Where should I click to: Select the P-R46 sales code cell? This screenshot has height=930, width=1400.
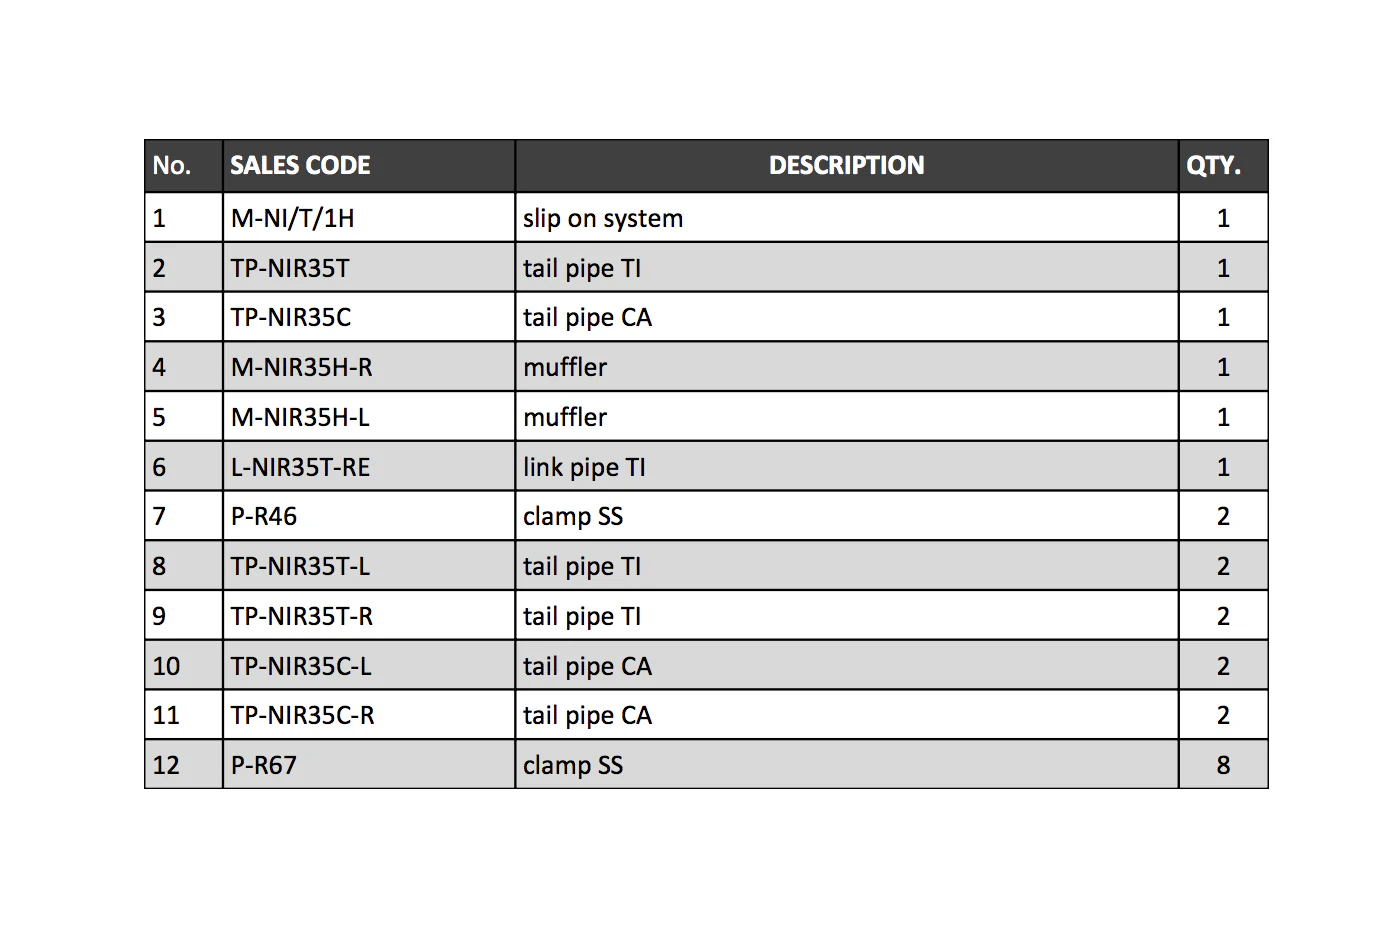(369, 516)
